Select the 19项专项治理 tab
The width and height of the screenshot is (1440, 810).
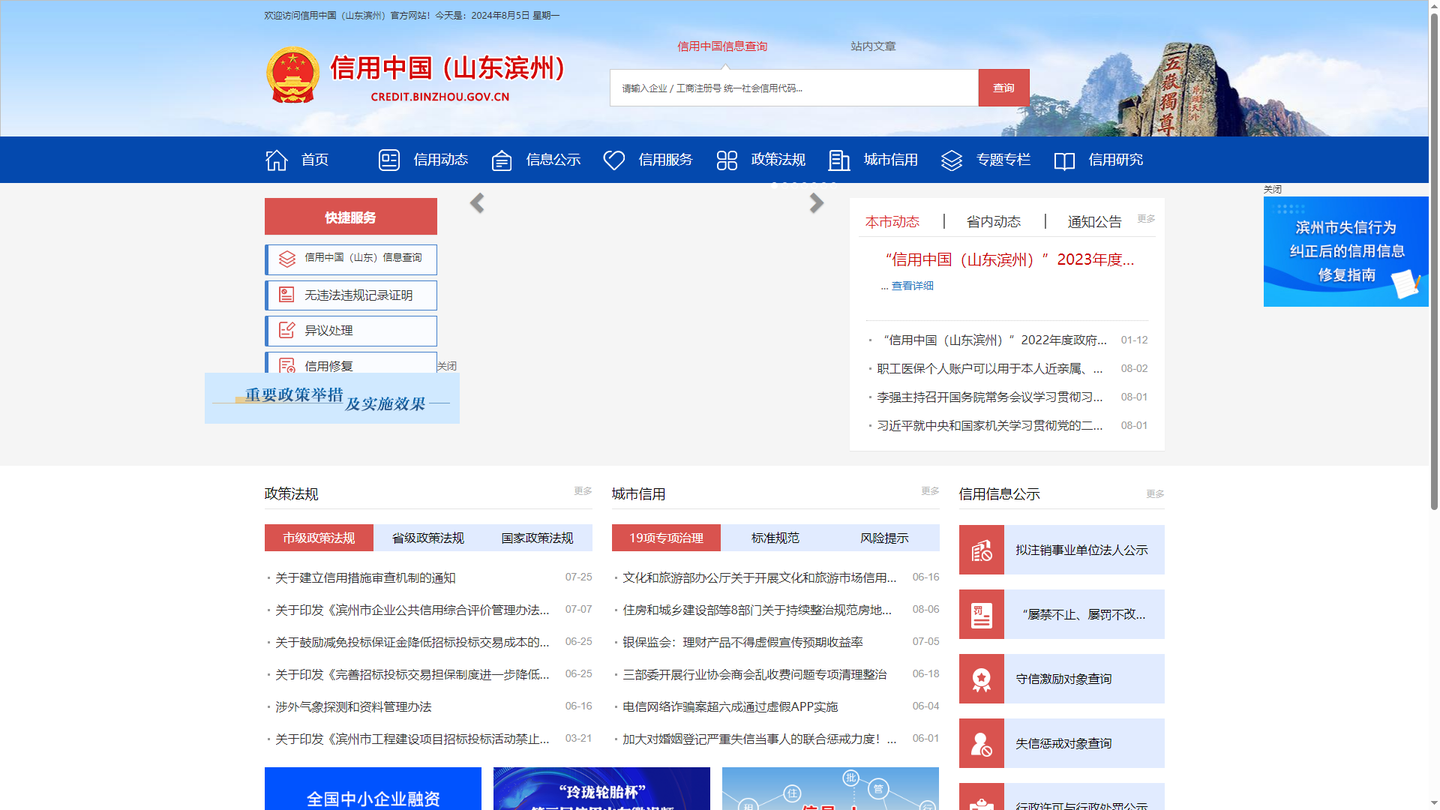click(x=666, y=538)
